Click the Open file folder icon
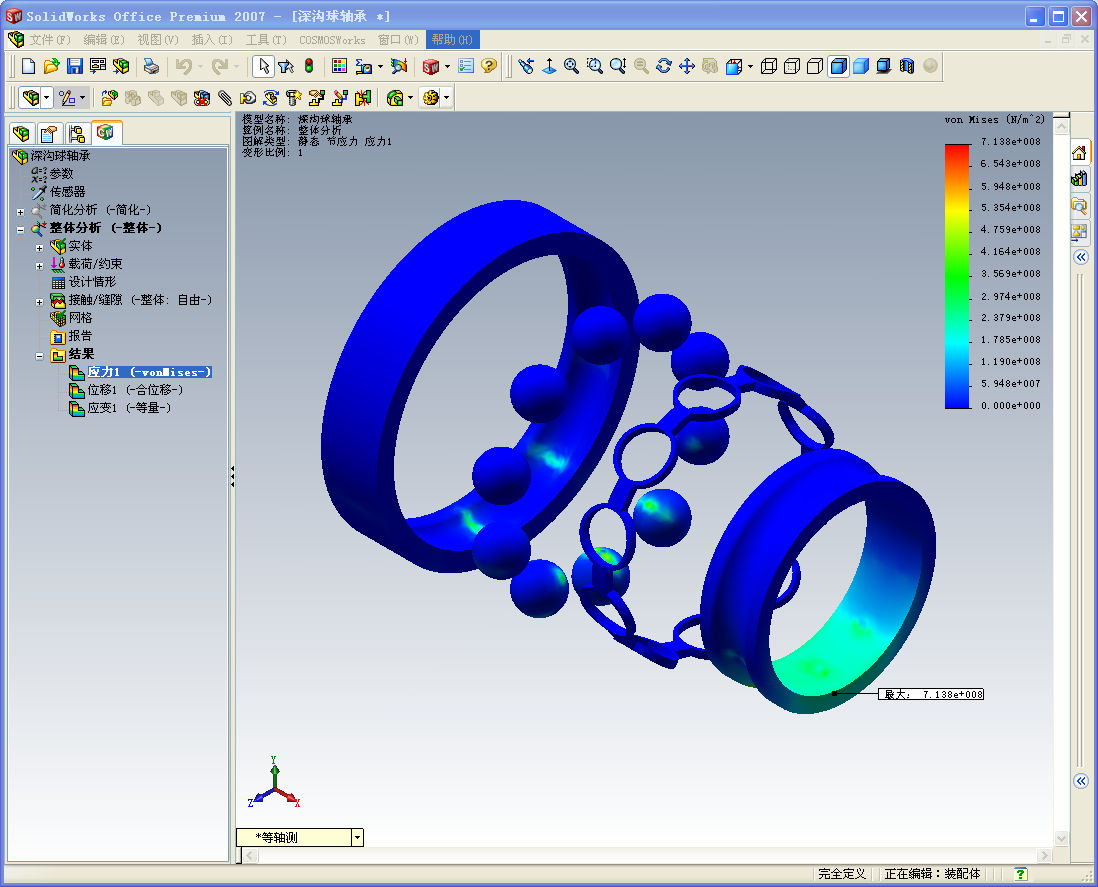 51,67
